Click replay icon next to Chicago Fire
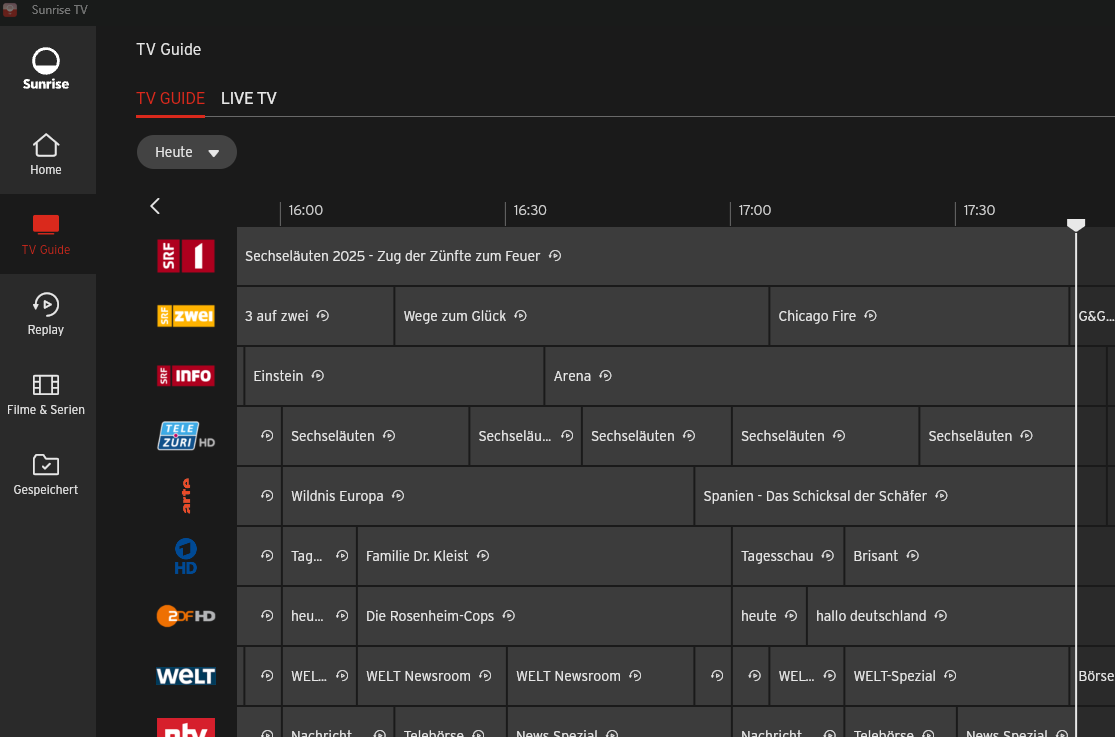The height and width of the screenshot is (737, 1115). pos(871,316)
